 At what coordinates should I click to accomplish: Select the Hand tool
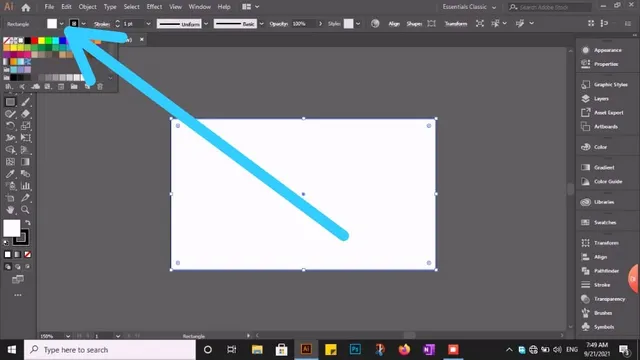pyautogui.click(x=10, y=210)
